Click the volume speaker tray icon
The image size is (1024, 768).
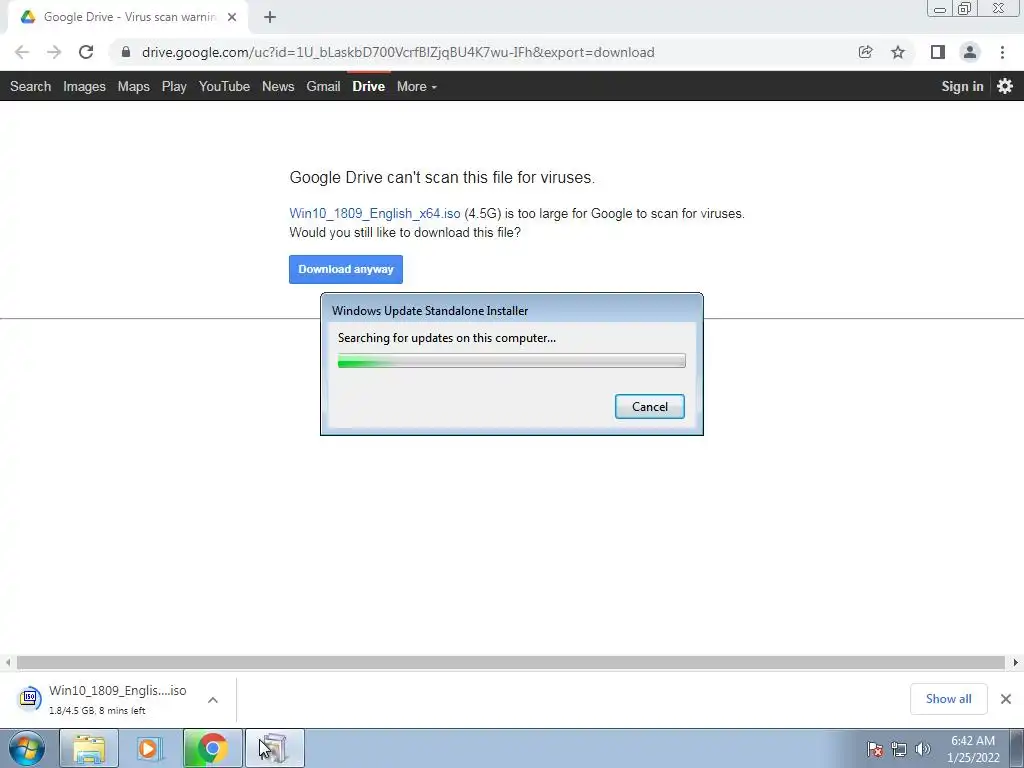(x=922, y=749)
